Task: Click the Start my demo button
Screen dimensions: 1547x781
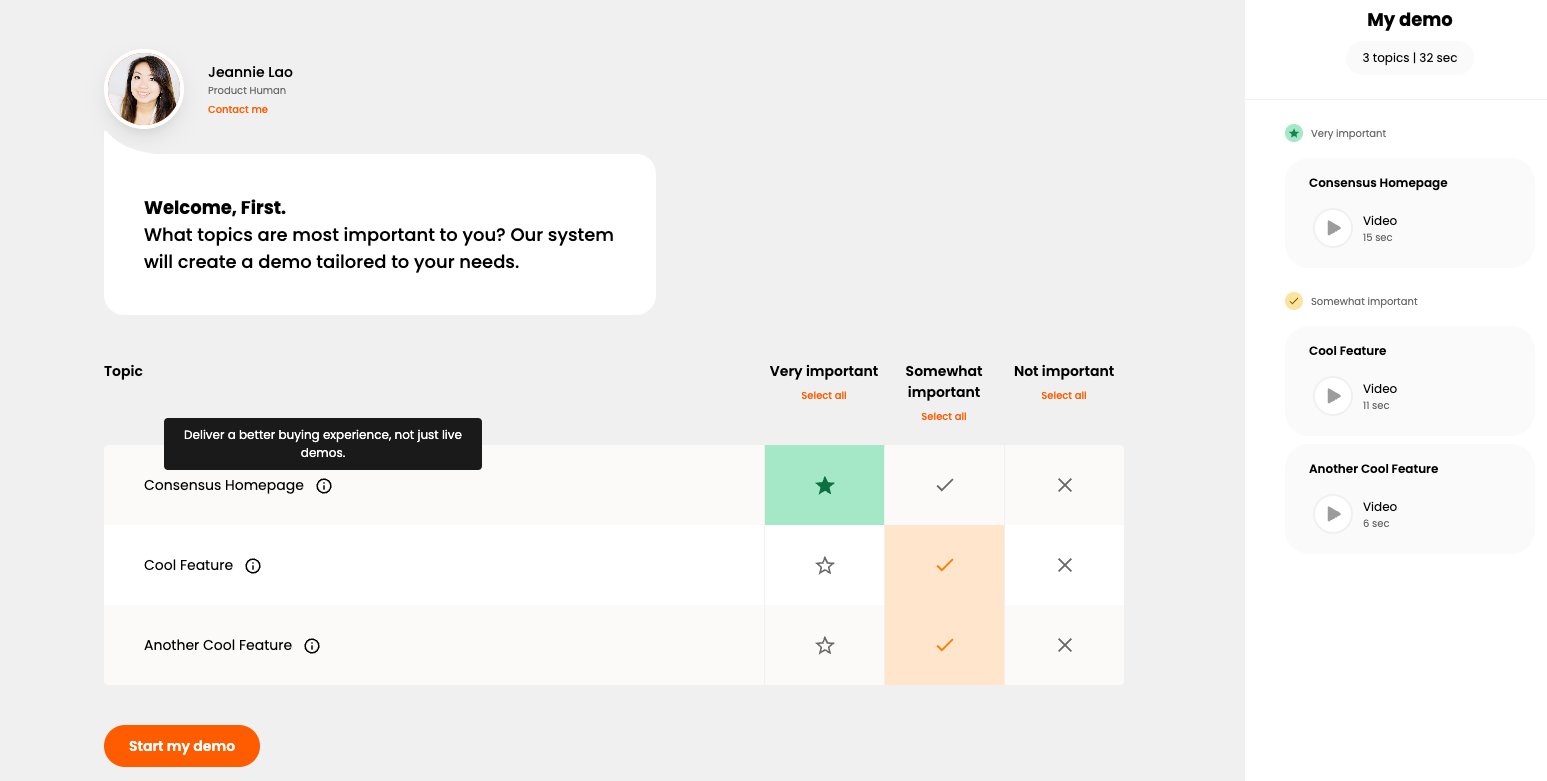Action: (182, 746)
